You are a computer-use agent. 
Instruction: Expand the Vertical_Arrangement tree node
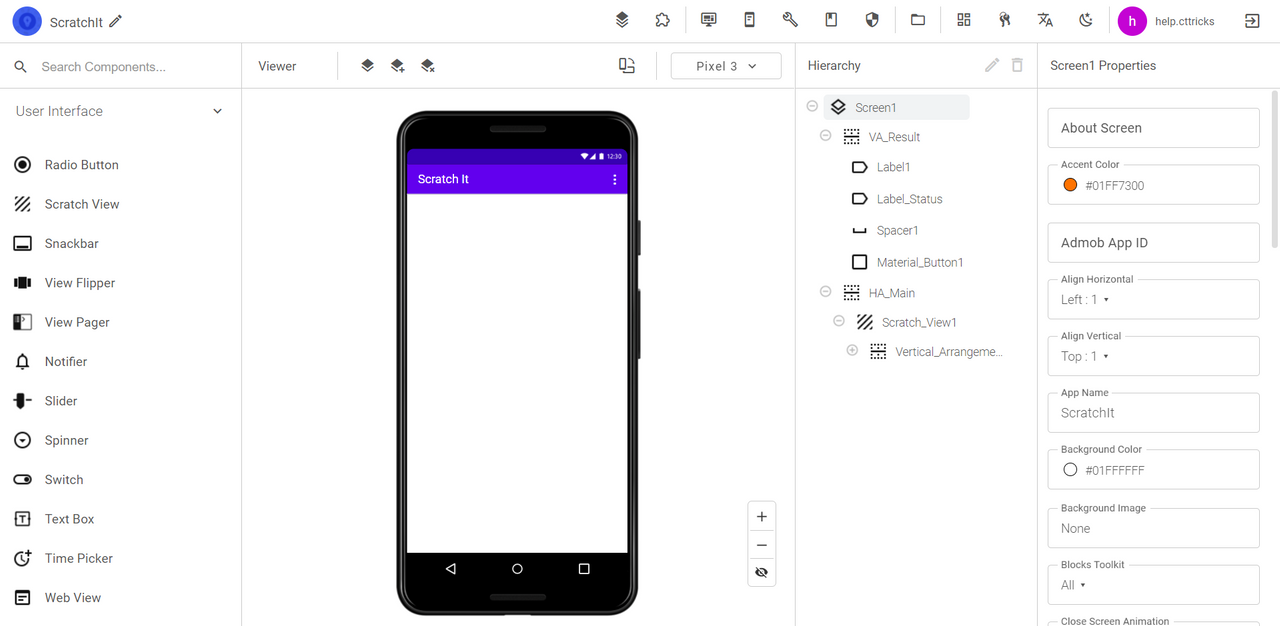(852, 350)
